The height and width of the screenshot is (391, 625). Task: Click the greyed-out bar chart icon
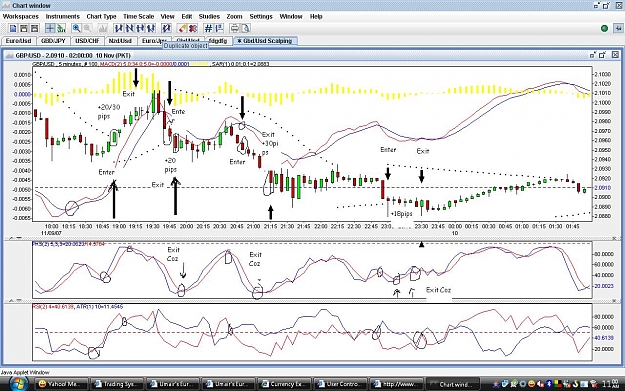pyautogui.click(x=103, y=28)
